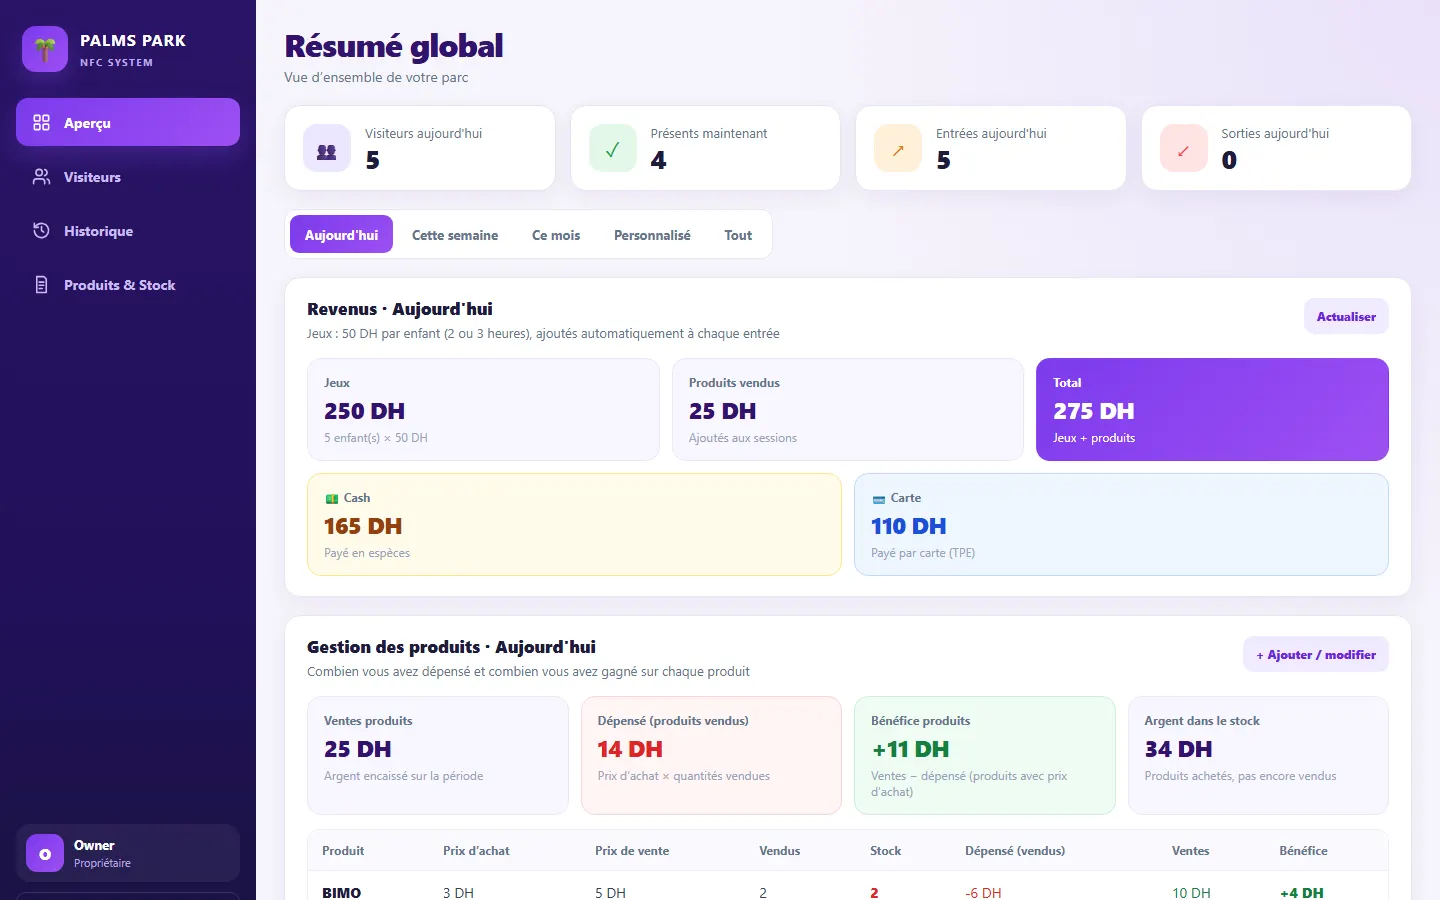
Task: Click the Jeux 250 DH card
Action: (x=483, y=409)
